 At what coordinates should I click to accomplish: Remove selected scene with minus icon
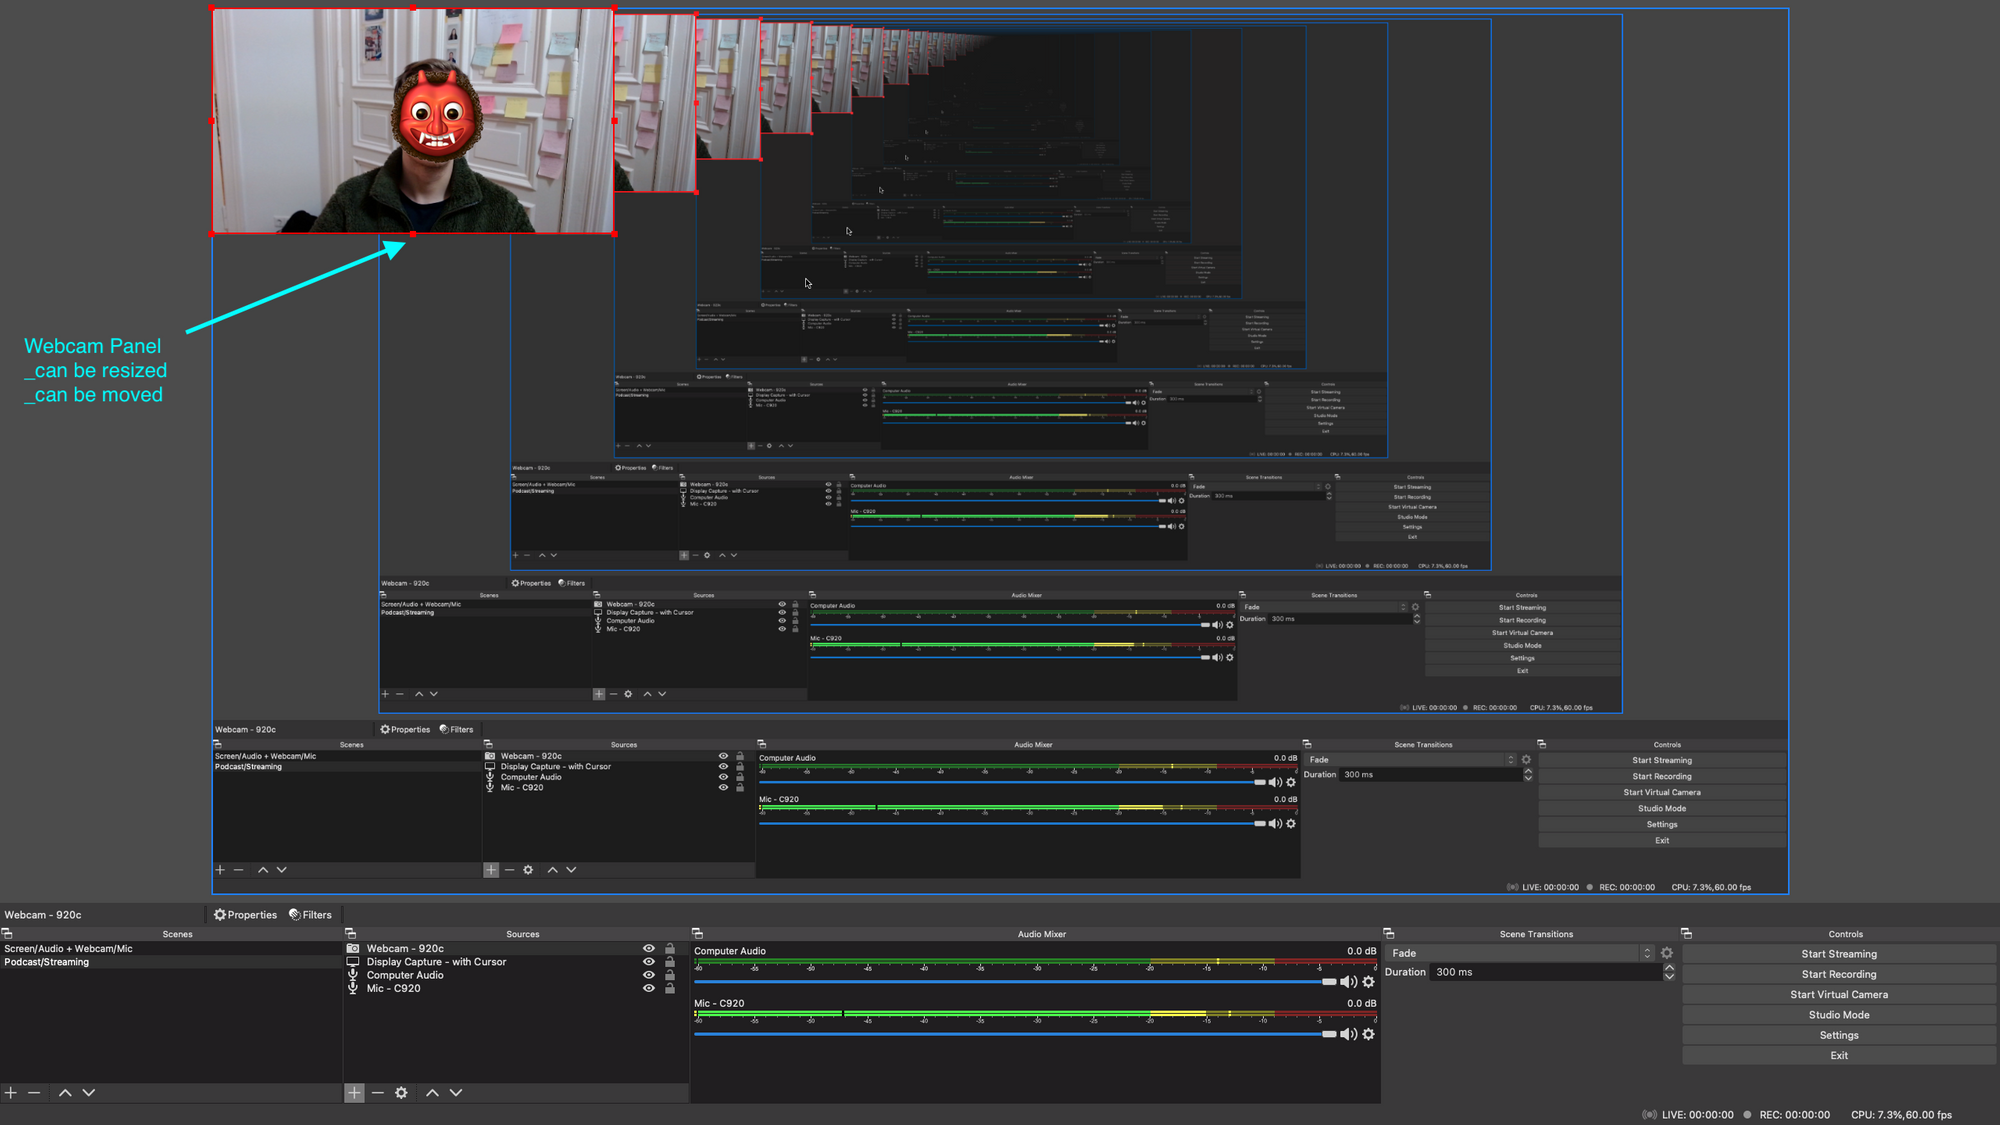tap(34, 1093)
